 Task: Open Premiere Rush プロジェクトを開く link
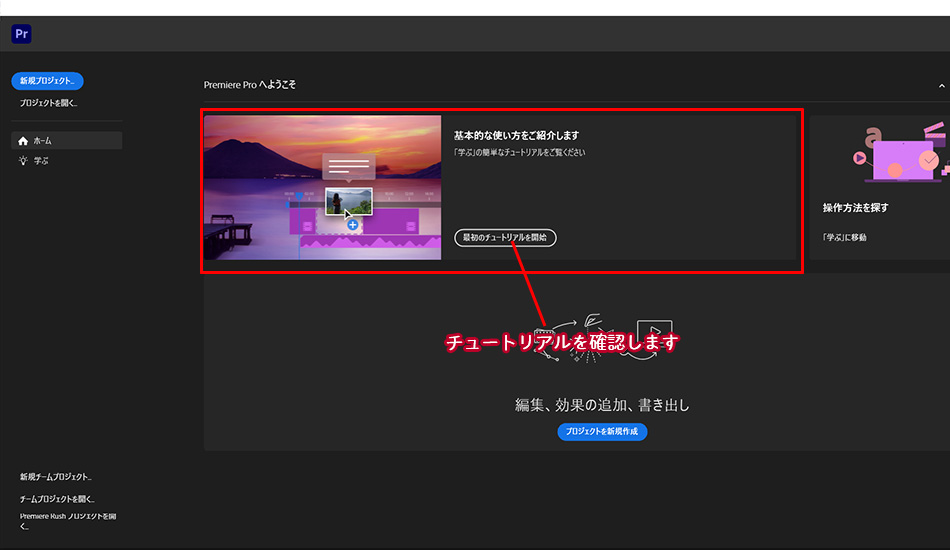pos(68,521)
